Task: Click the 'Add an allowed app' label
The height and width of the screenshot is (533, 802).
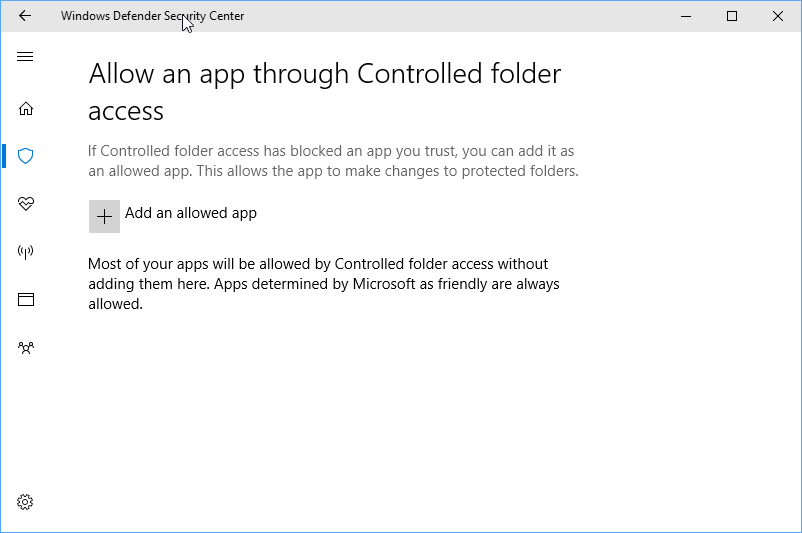Action: click(191, 213)
